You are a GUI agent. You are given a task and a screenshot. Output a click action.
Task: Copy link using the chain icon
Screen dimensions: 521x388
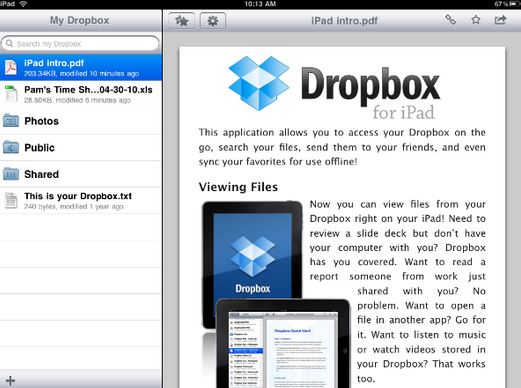coord(450,20)
